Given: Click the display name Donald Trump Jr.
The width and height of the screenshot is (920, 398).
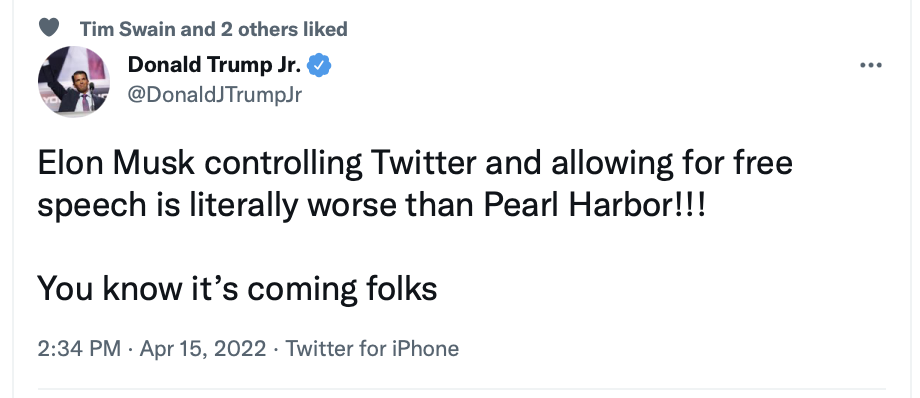Looking at the screenshot, I should [215, 65].
